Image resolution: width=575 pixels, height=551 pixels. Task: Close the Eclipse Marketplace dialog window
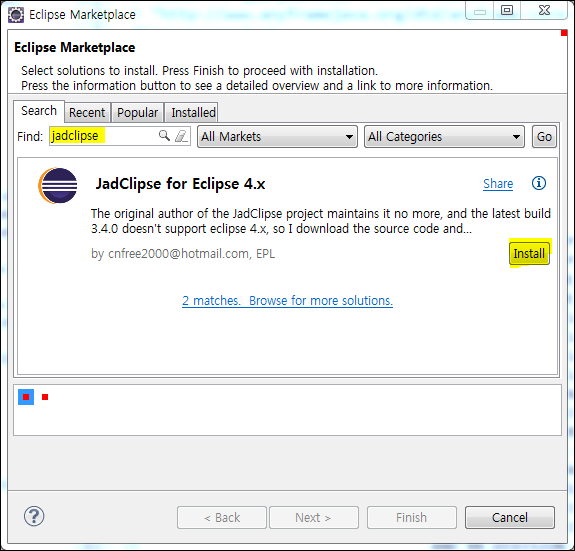point(545,10)
